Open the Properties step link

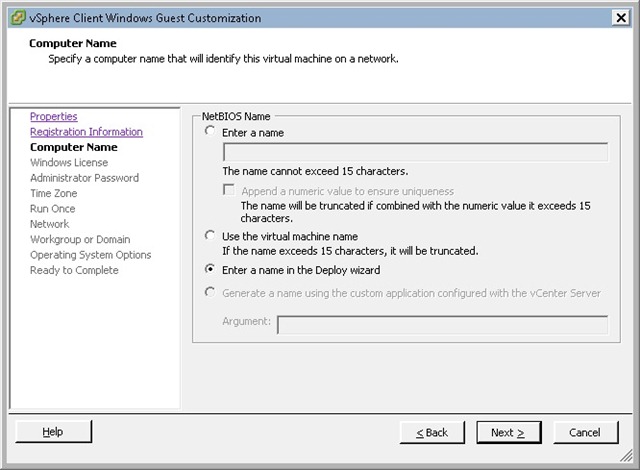(x=53, y=117)
